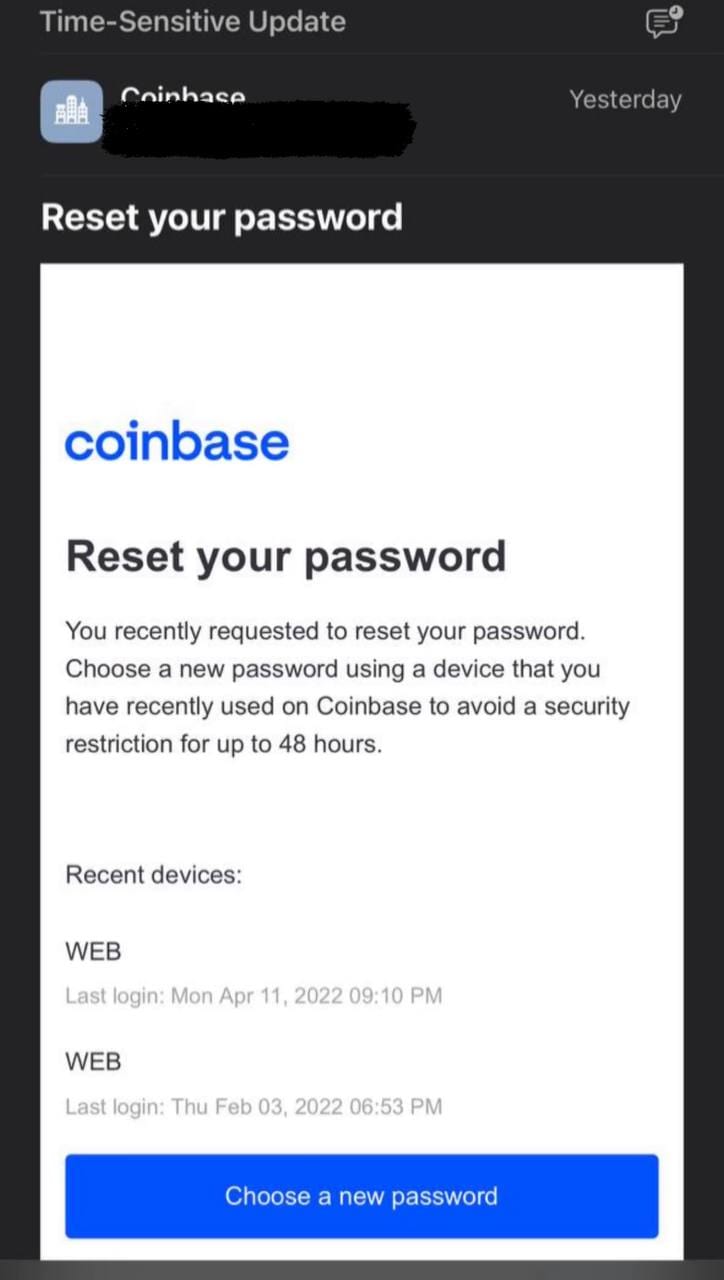Open the sender avatar building icon

tap(71, 112)
